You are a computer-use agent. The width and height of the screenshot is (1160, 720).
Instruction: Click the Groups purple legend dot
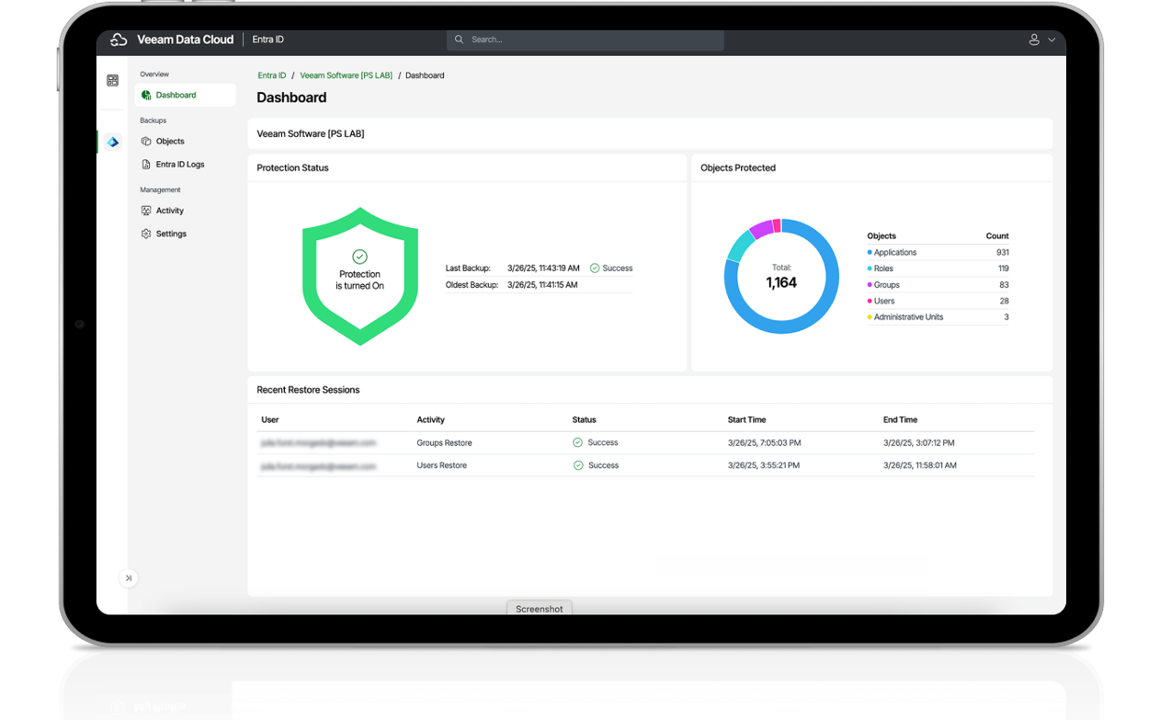(869, 285)
